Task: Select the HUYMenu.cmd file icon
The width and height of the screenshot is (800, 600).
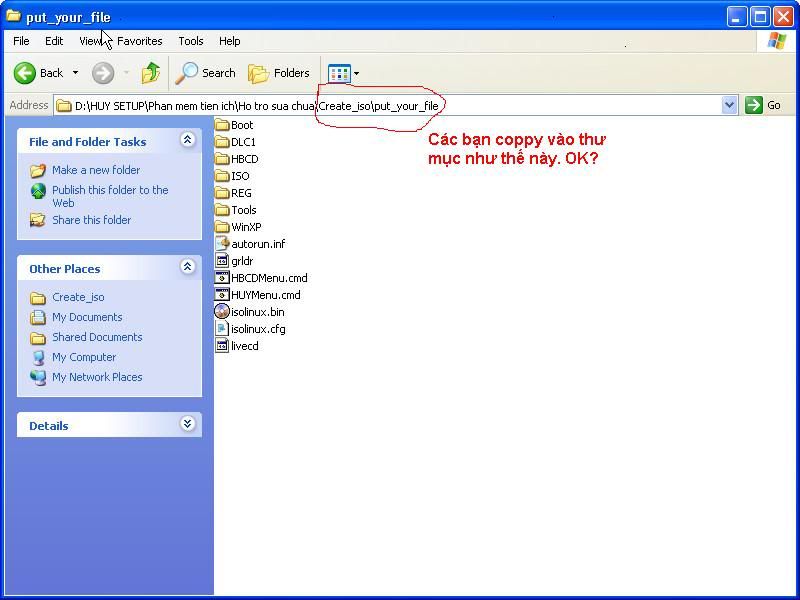Action: pos(222,294)
